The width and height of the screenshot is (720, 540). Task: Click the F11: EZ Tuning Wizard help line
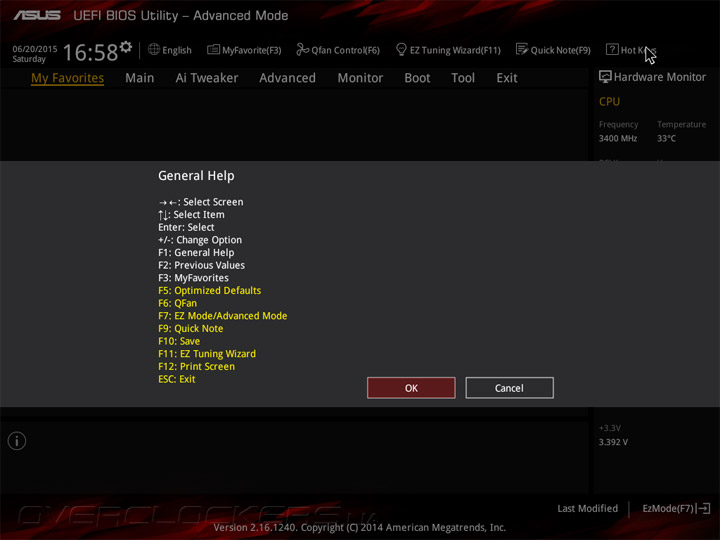(x=207, y=354)
